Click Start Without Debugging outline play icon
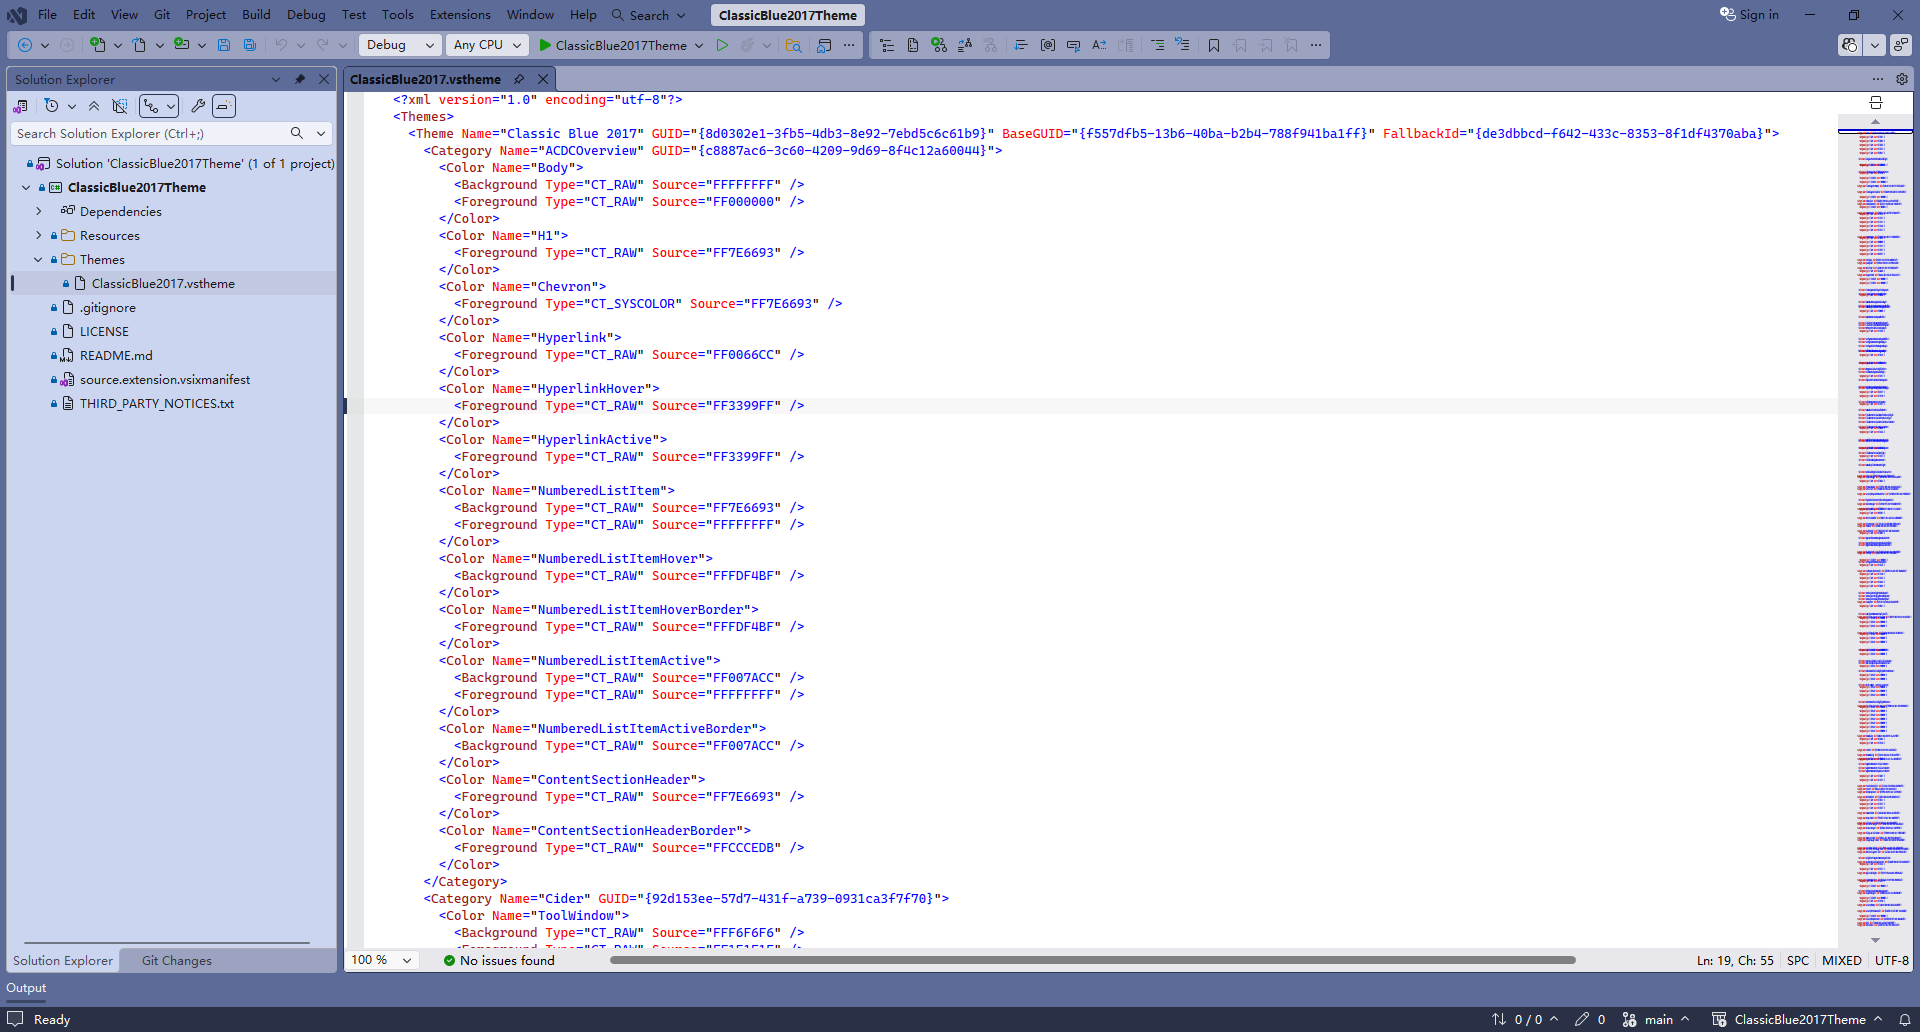The height and width of the screenshot is (1032, 1920). [722, 45]
